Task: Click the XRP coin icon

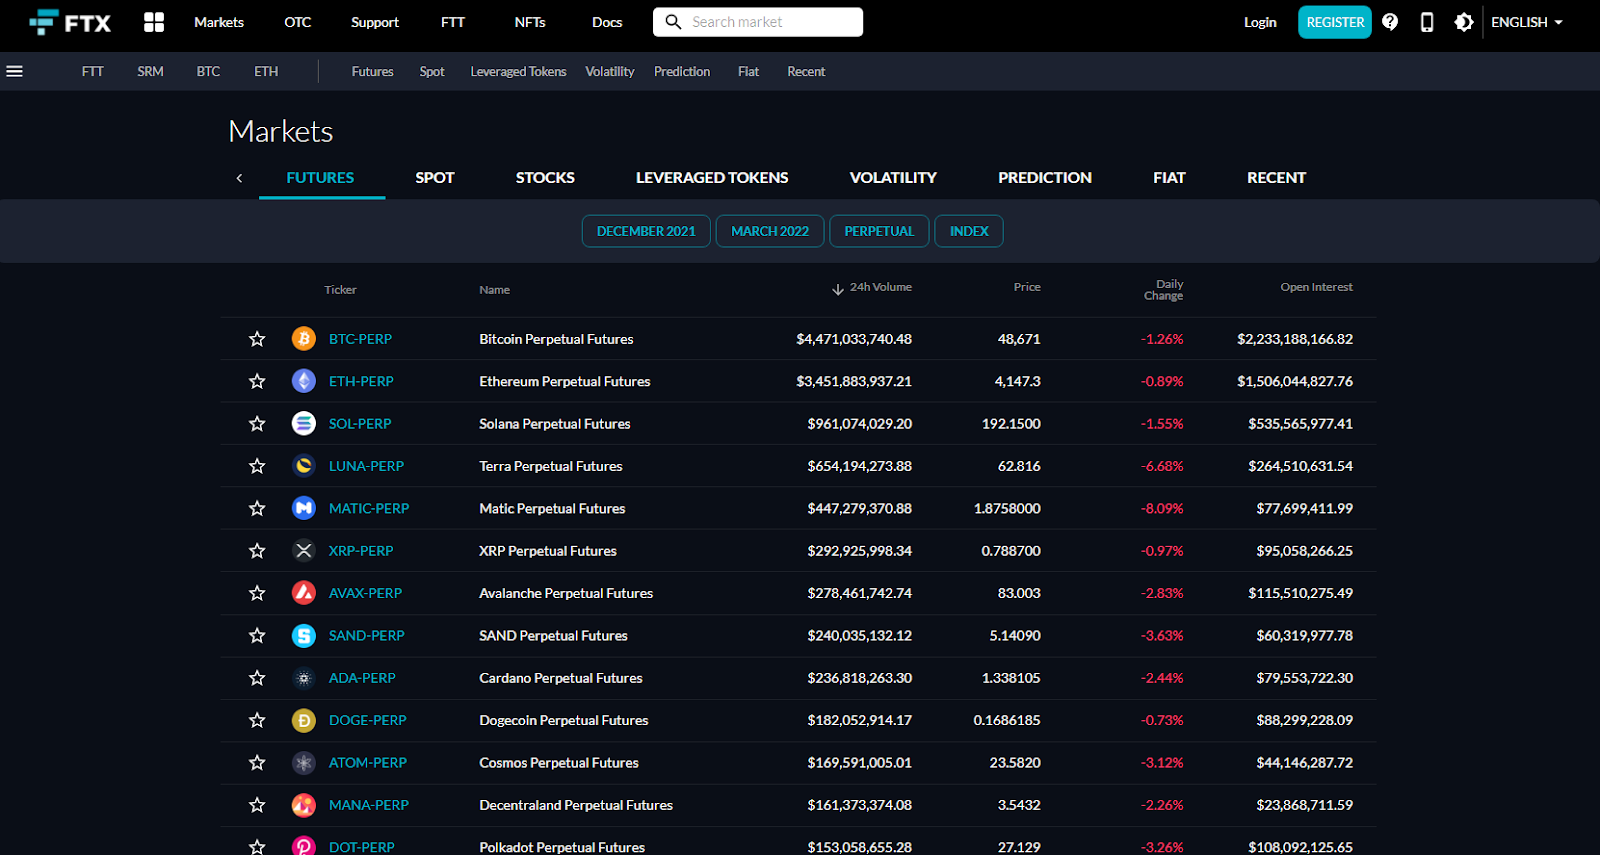Action: [x=304, y=551]
